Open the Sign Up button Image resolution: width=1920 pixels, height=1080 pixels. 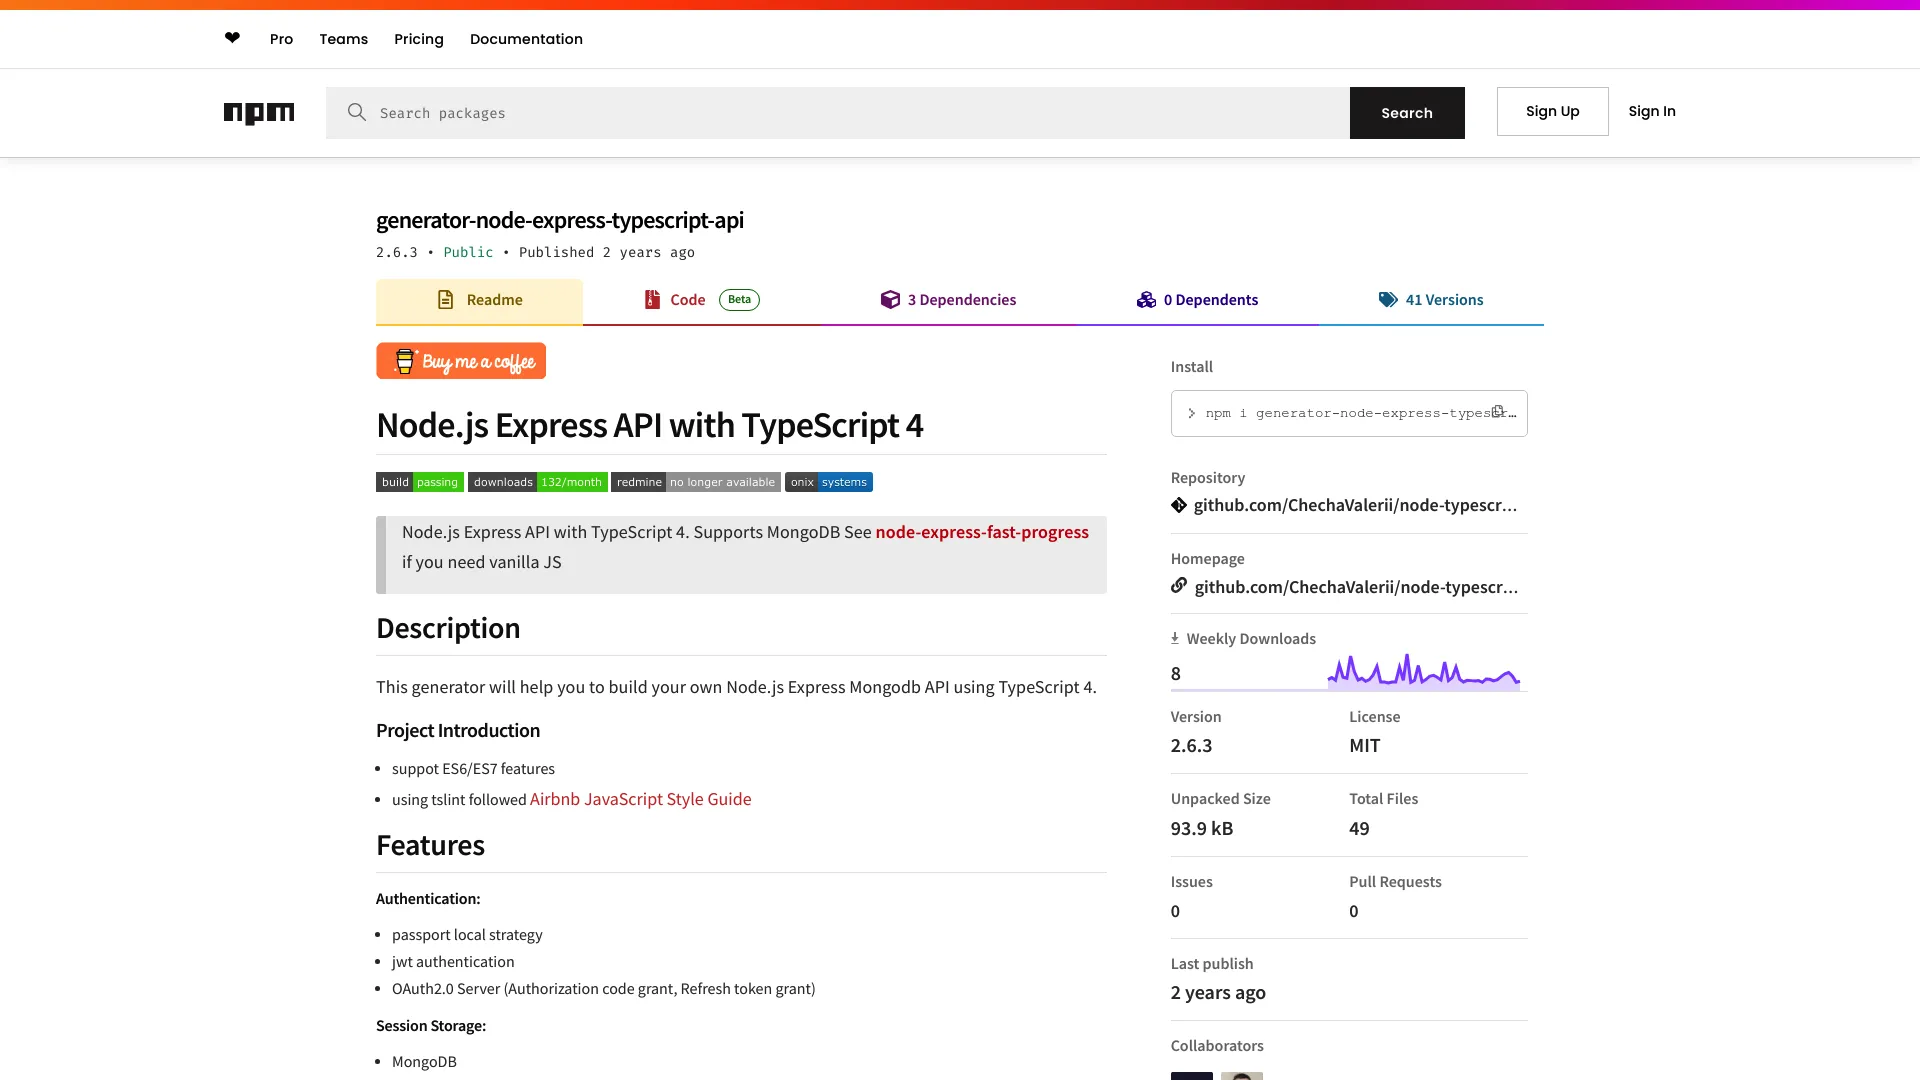click(x=1552, y=111)
